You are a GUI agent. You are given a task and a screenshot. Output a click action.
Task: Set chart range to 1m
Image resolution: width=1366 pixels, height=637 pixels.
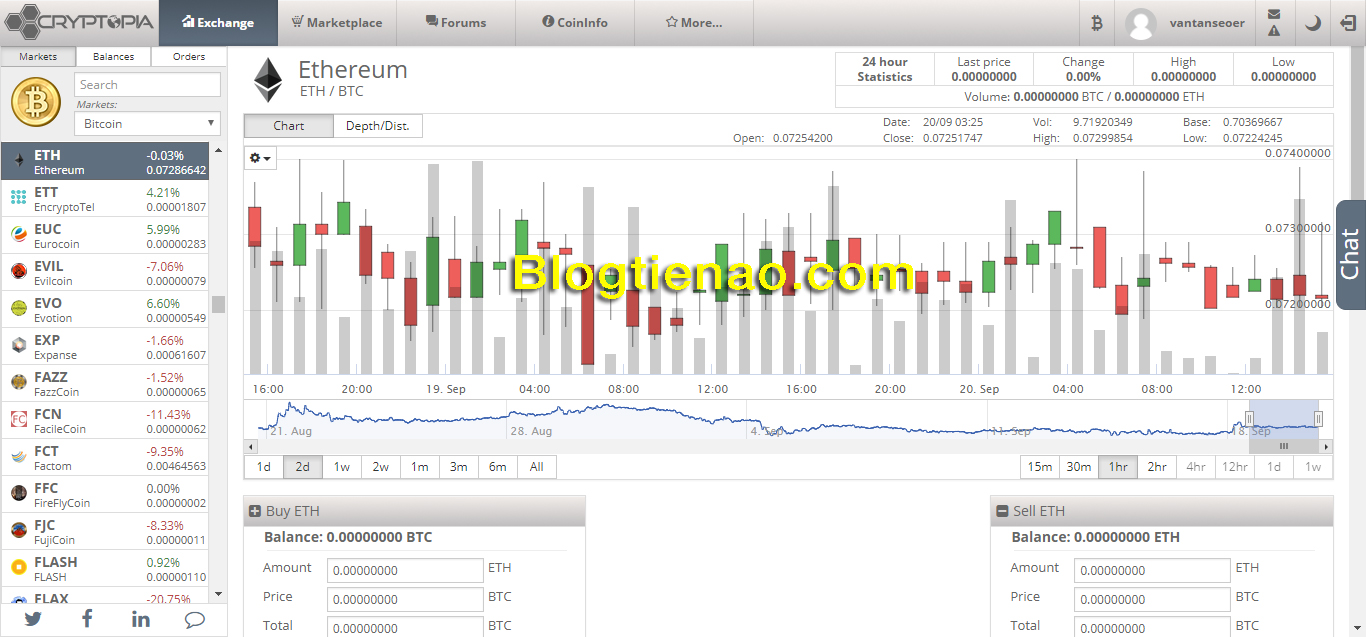click(x=420, y=467)
